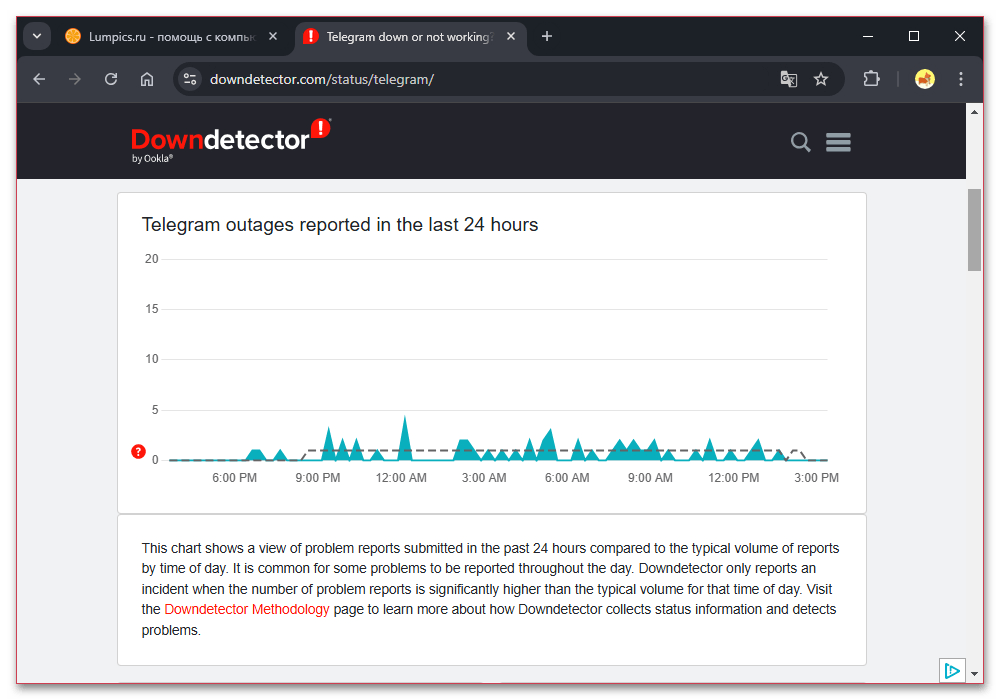Click the tallest chart spike near 12:00 AM
This screenshot has width=1000, height=700.
tap(404, 439)
